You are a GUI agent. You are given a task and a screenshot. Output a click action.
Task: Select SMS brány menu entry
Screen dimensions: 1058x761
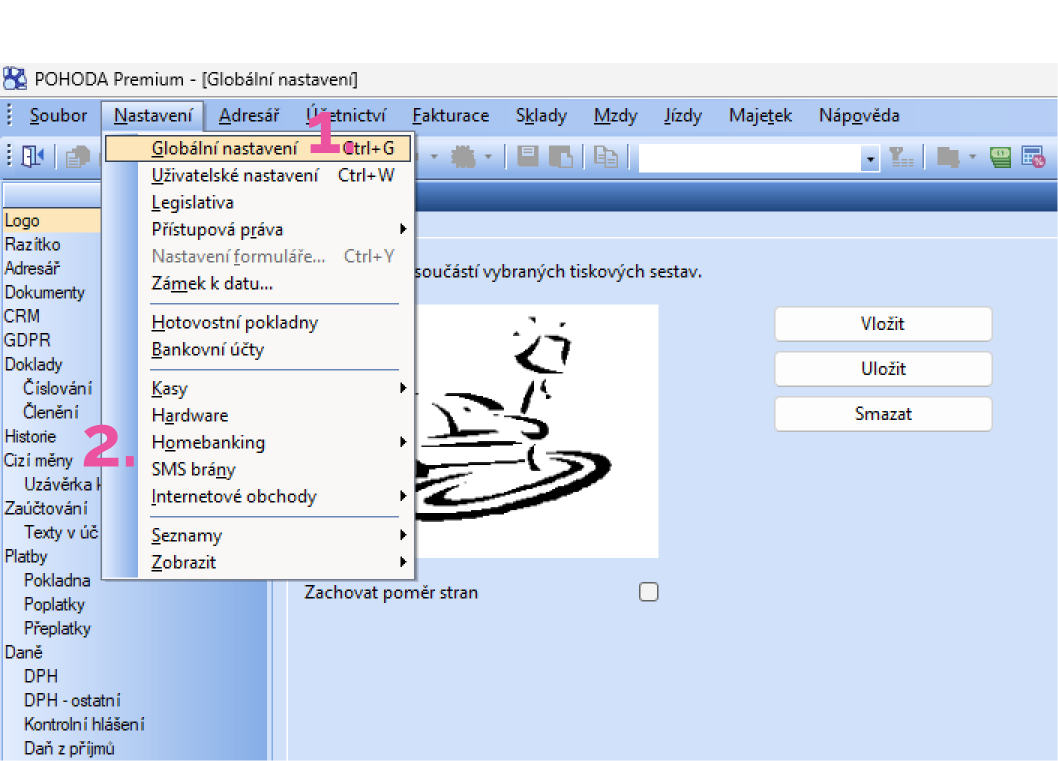(x=258, y=469)
